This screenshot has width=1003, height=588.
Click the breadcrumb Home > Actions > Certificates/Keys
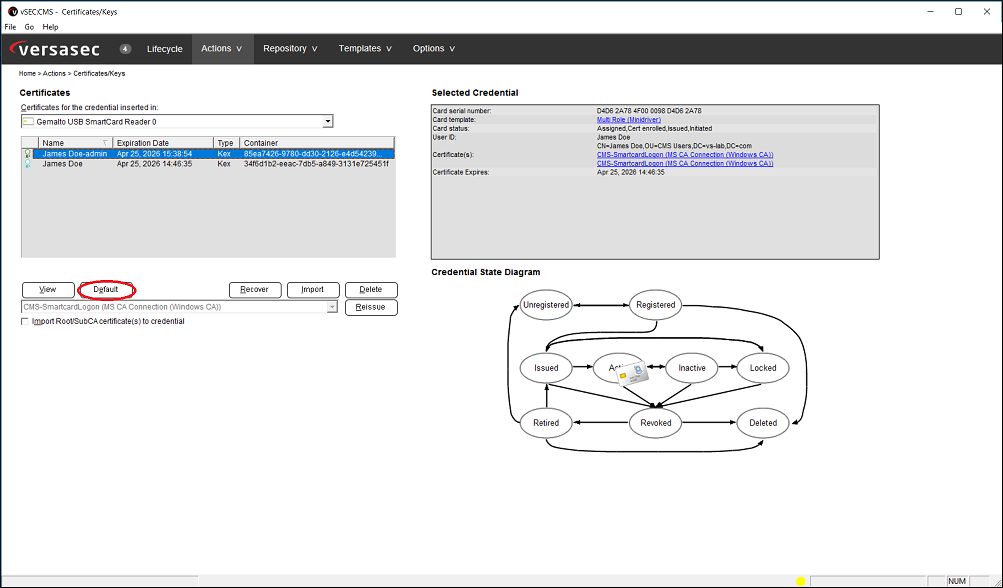pos(72,74)
